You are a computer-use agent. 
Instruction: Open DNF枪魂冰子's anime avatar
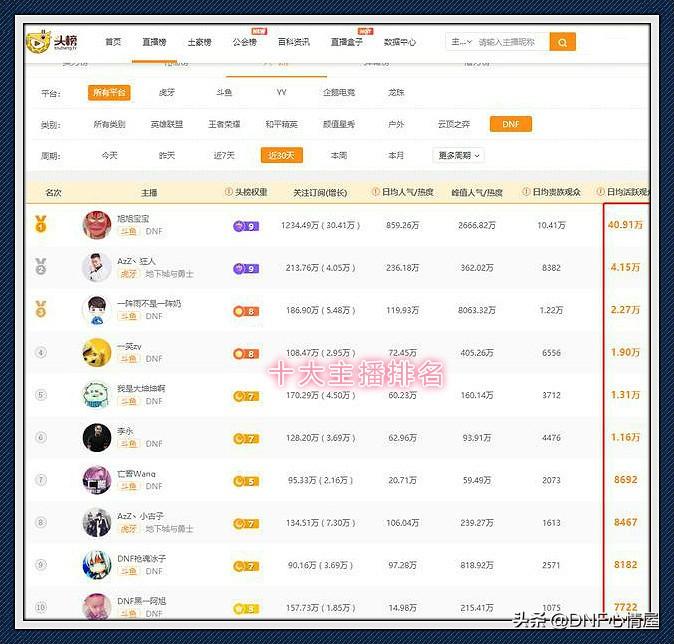97,564
